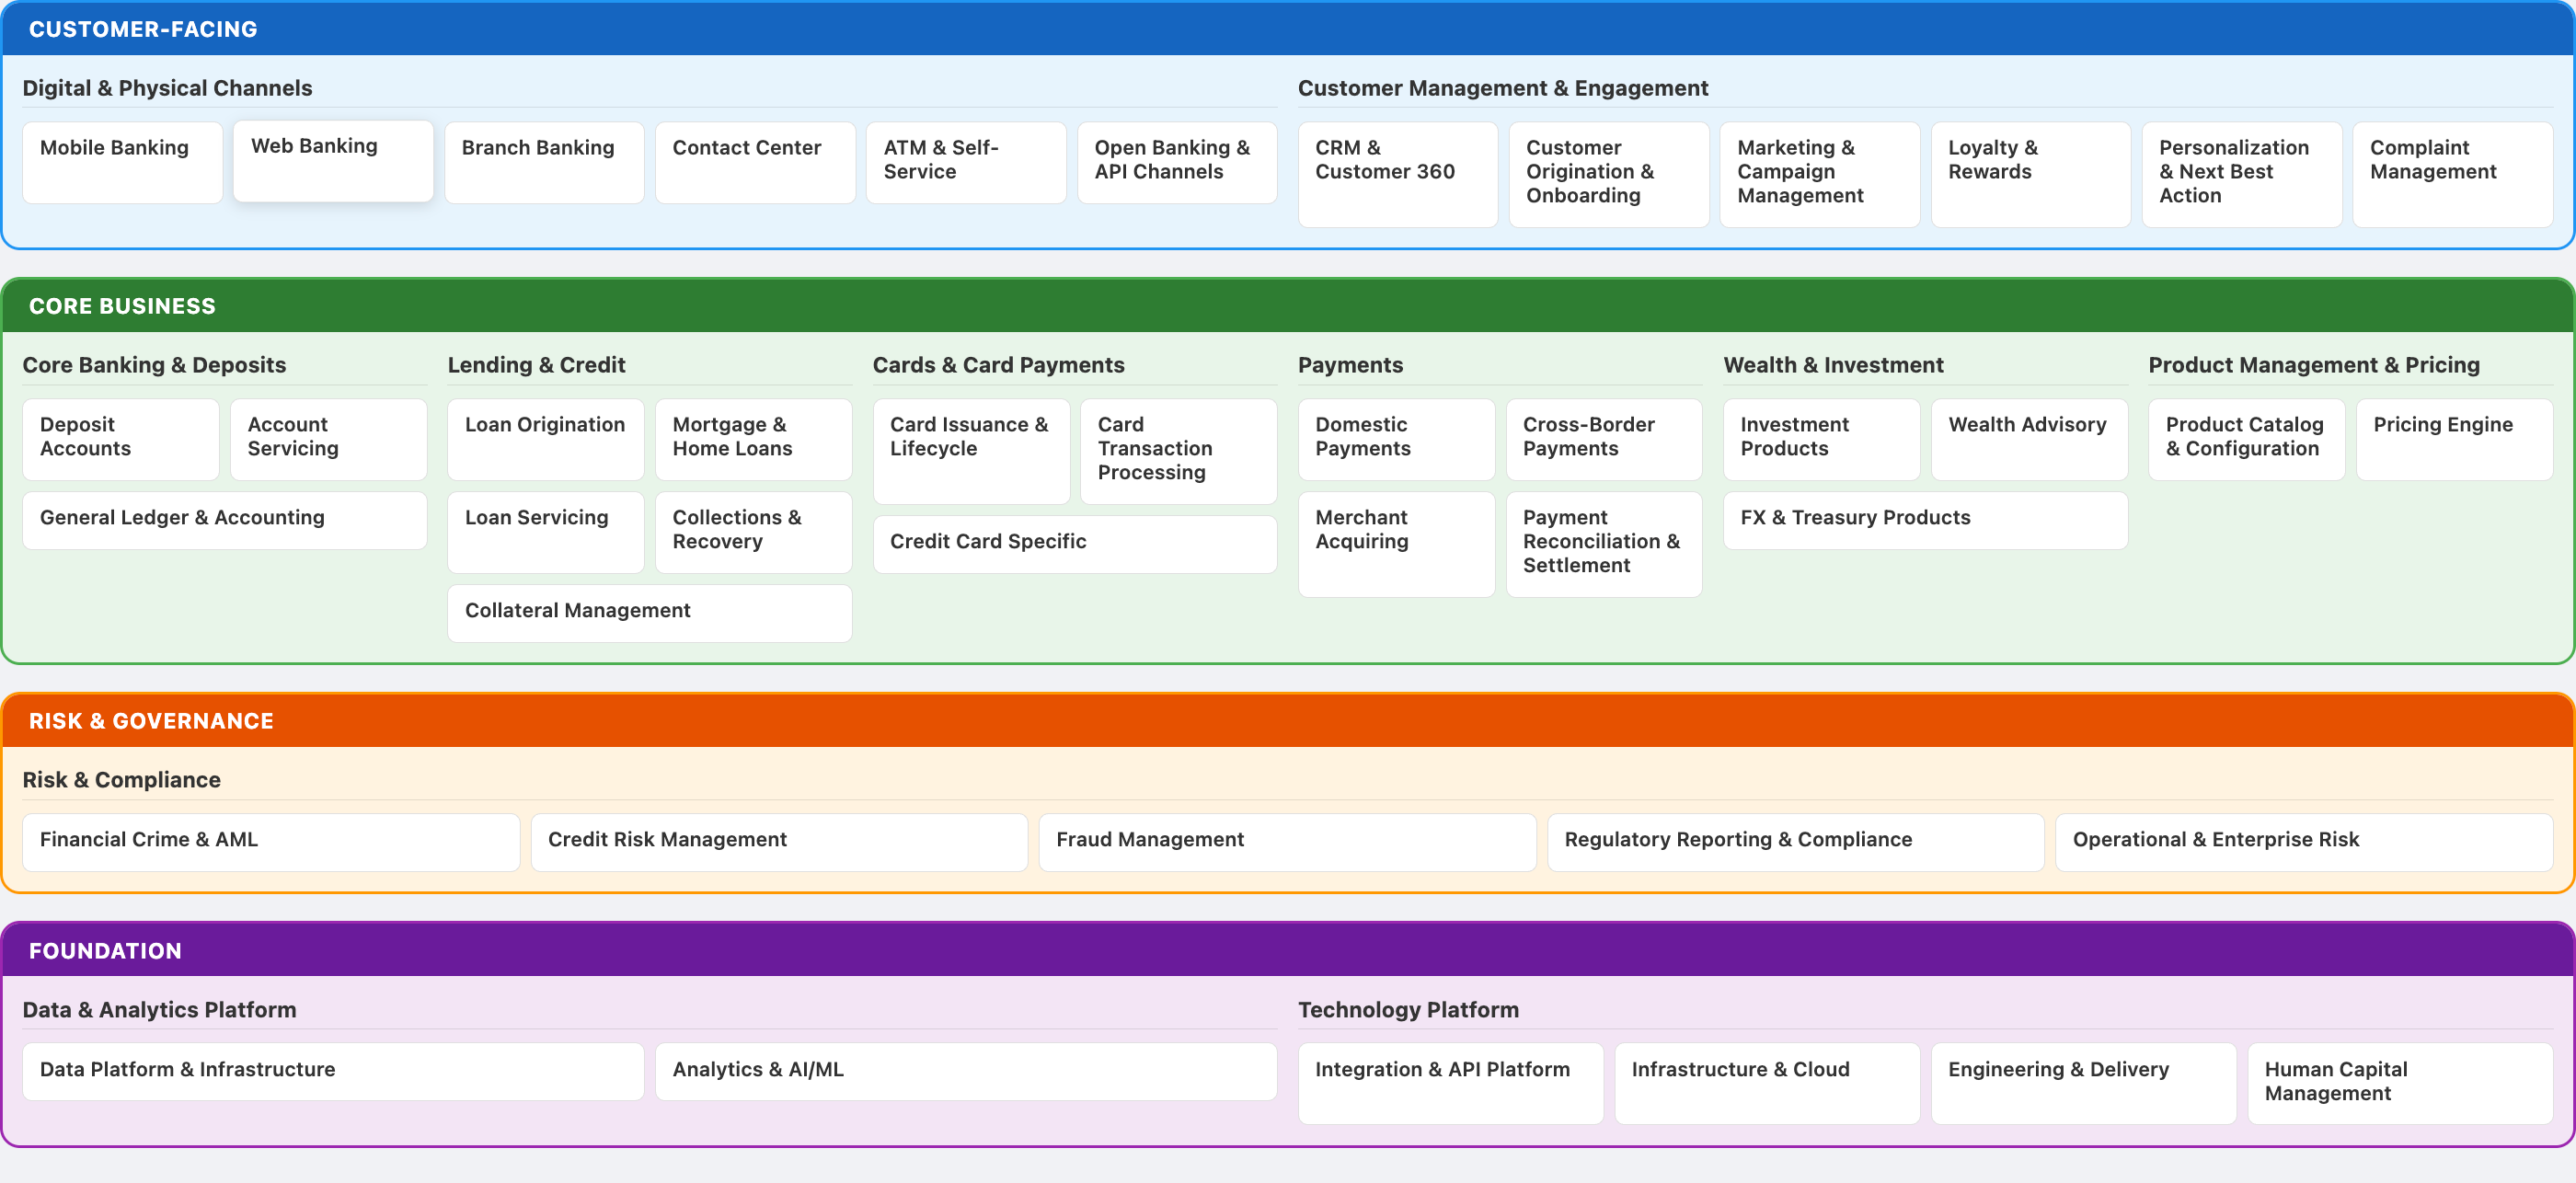Click the Contact Center card
The width and height of the screenshot is (2576, 1183).
coord(755,161)
